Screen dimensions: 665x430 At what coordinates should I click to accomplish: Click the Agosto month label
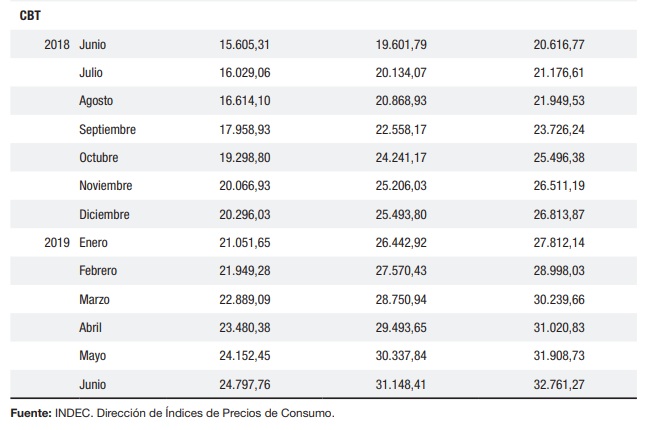96,101
